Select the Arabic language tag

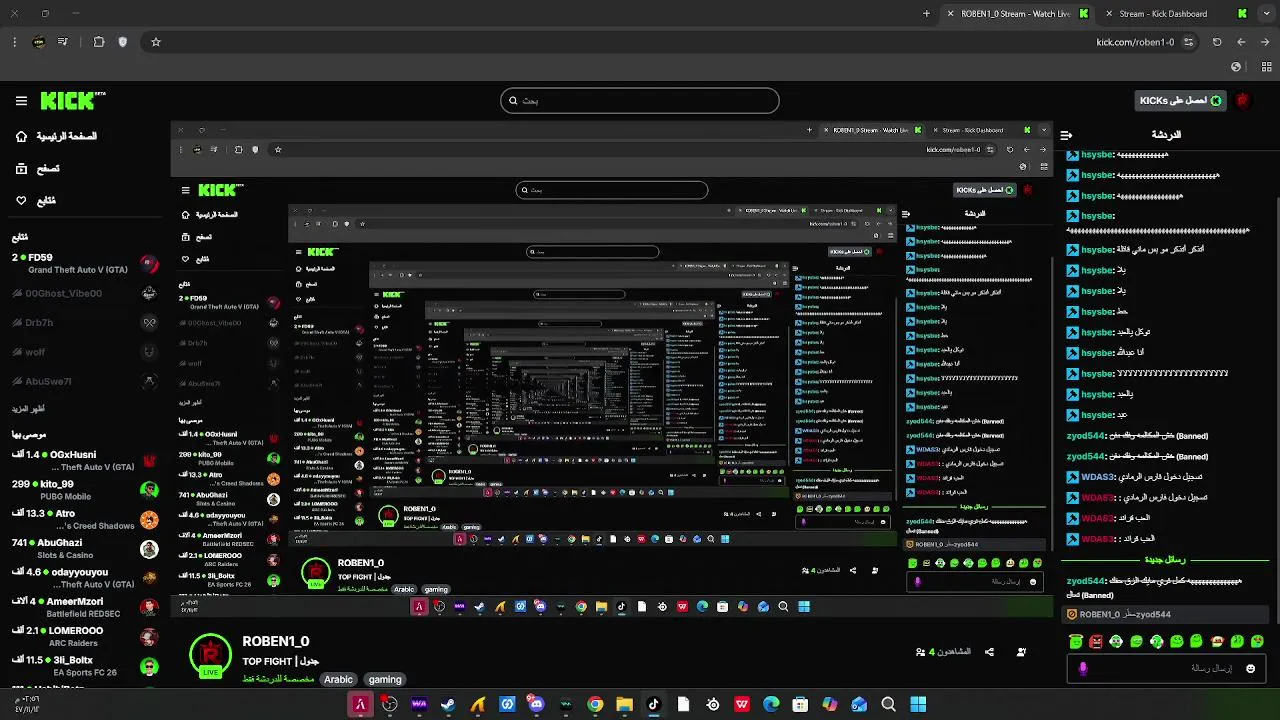[338, 679]
